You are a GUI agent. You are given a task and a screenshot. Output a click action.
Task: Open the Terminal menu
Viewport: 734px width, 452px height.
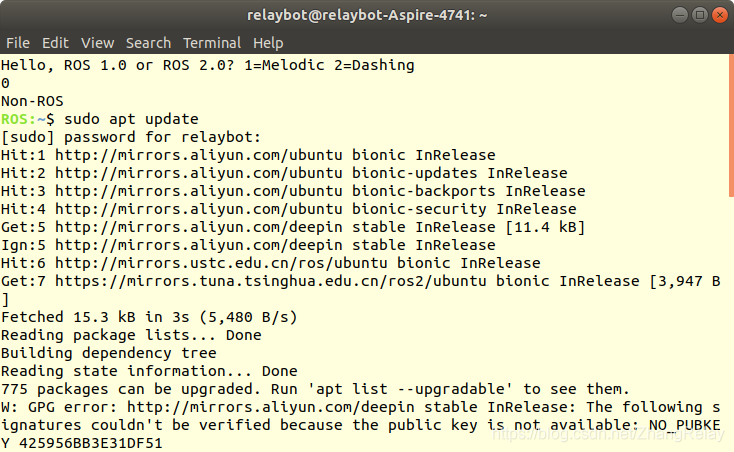[x=212, y=43]
